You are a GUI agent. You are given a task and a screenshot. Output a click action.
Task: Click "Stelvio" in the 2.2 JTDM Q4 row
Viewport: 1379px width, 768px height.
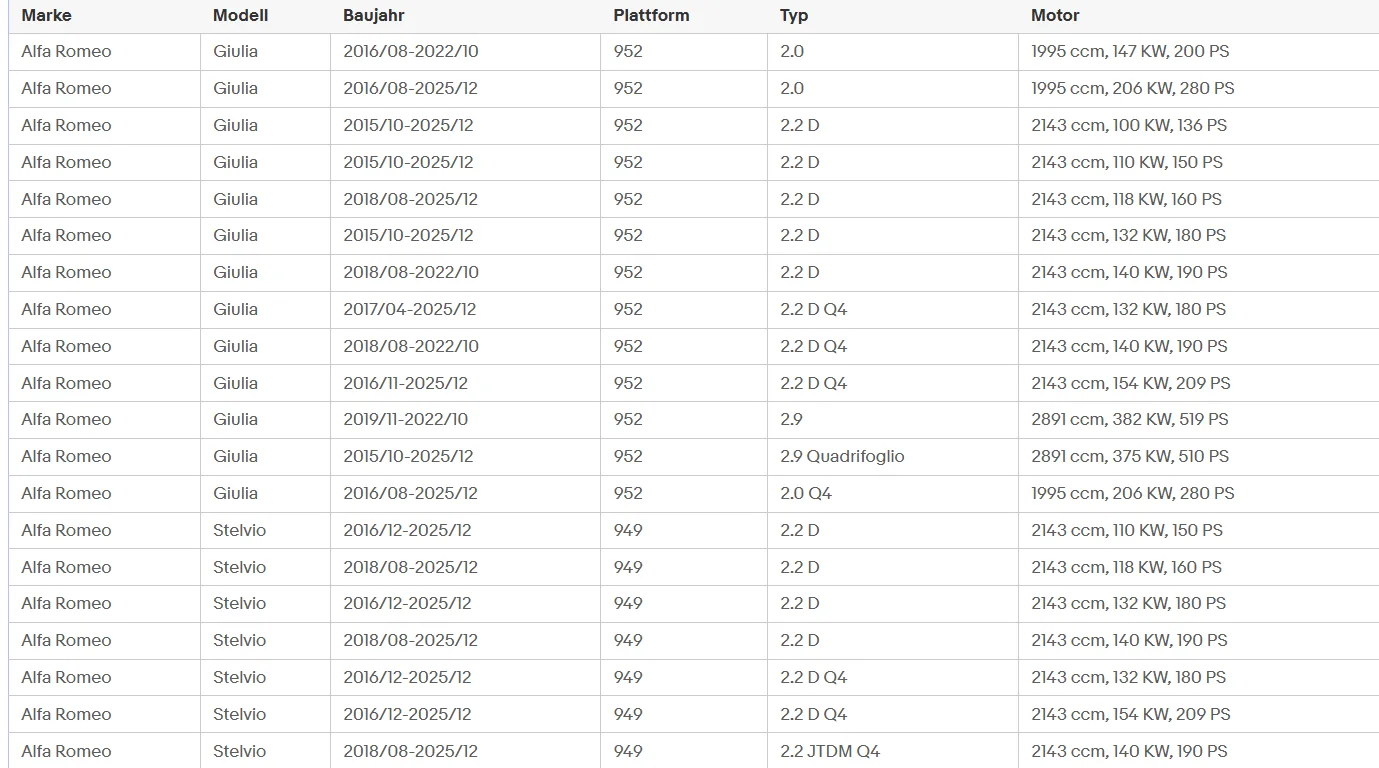(239, 751)
